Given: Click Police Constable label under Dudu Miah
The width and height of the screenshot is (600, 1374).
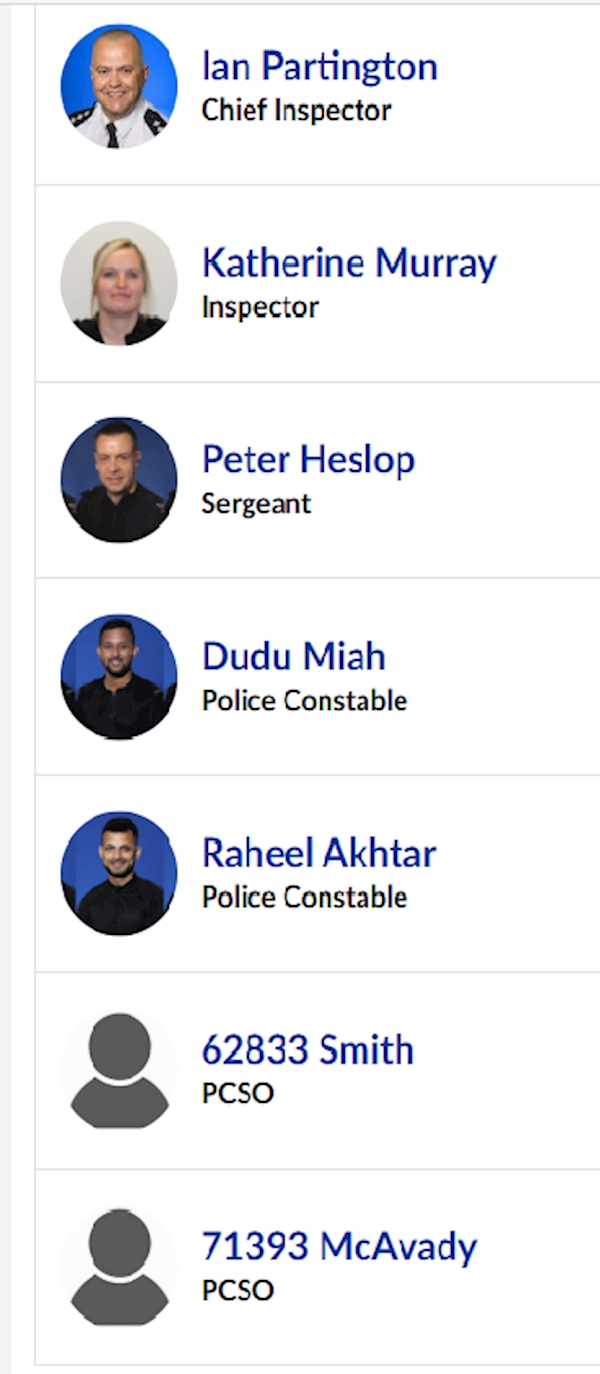Looking at the screenshot, I should [x=304, y=700].
